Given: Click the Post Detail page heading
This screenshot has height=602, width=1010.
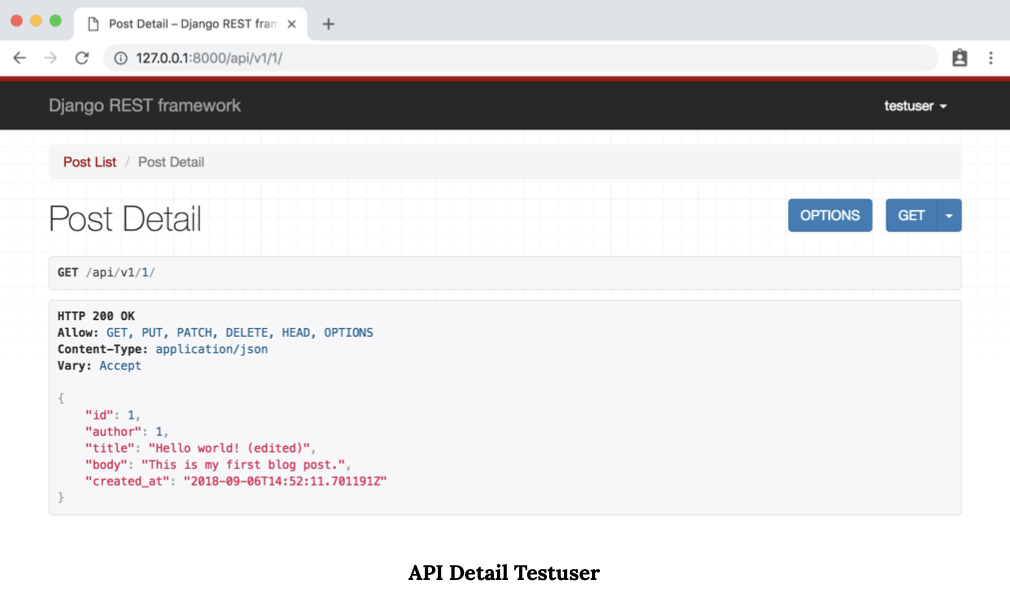Looking at the screenshot, I should click(x=125, y=218).
